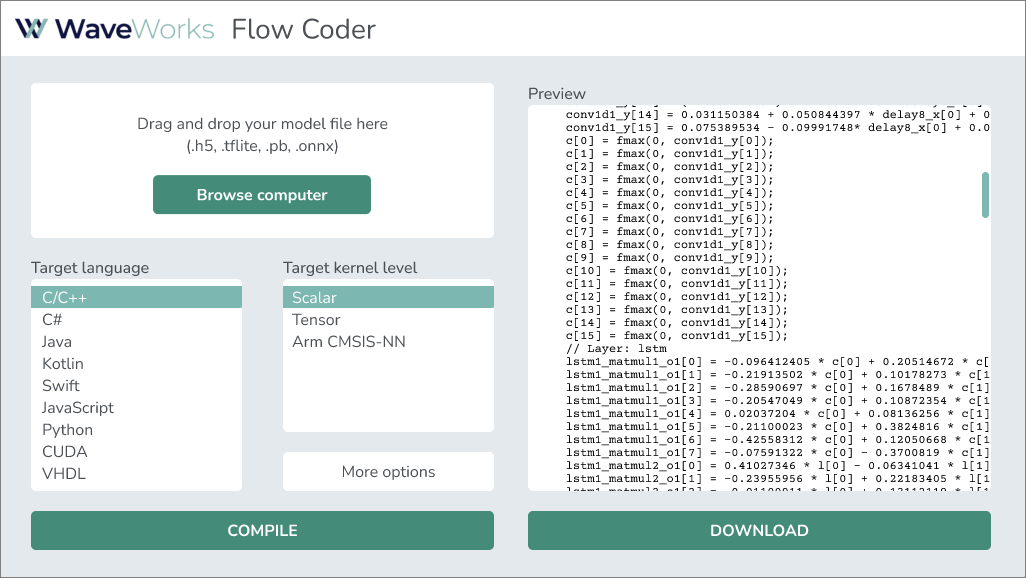This screenshot has height=578, width=1026.
Task: Start compilation with the COMPILE button
Action: click(262, 530)
